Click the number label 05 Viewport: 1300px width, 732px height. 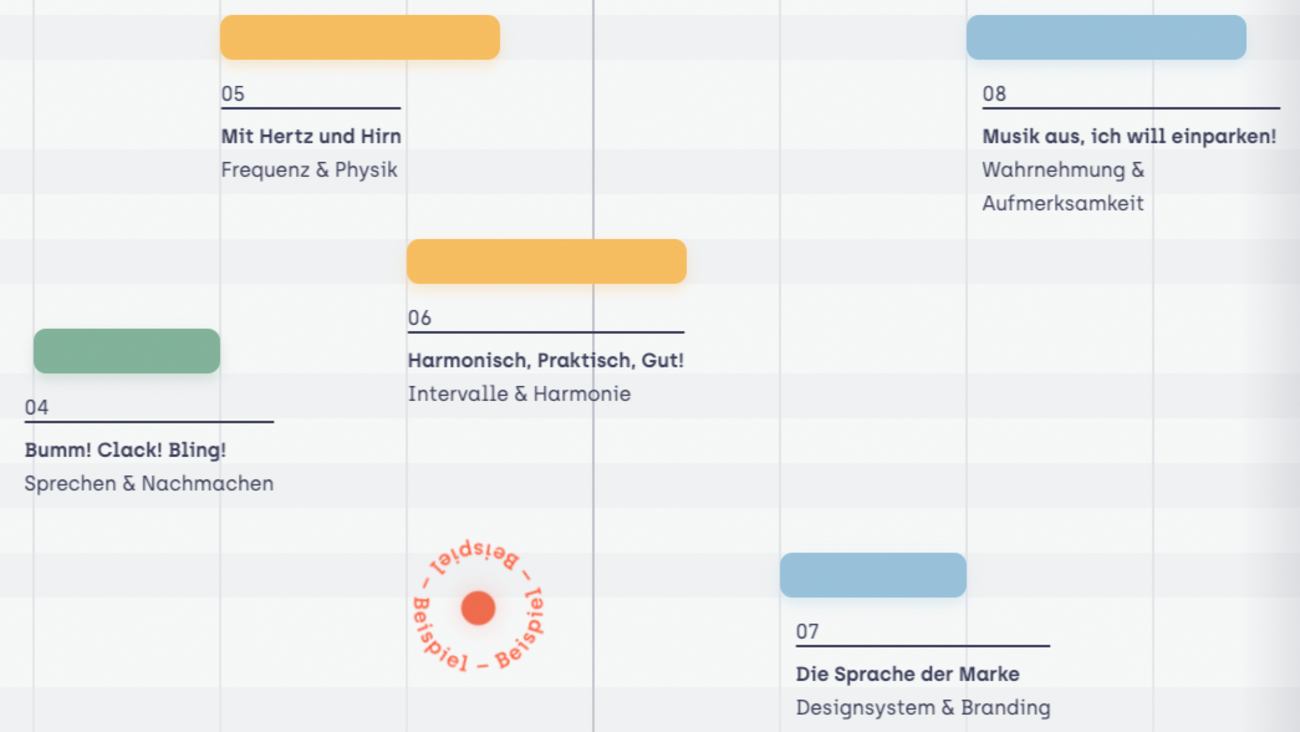233,94
